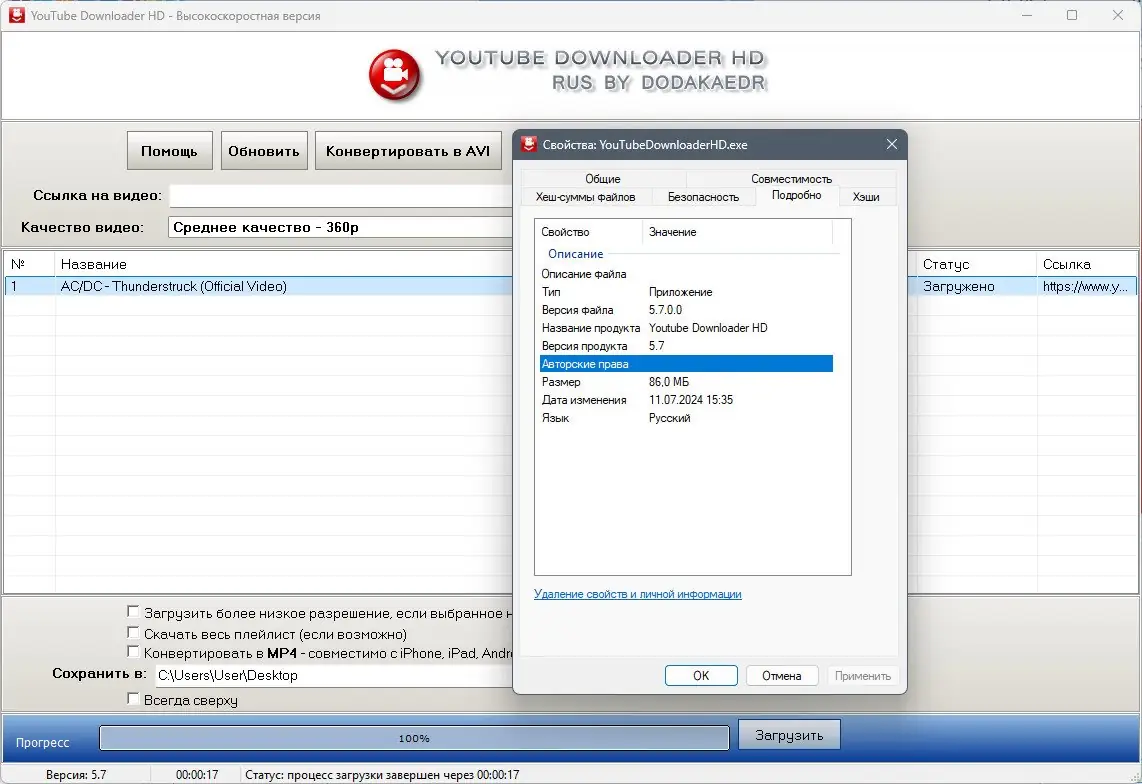This screenshot has height=784, width=1142.
Task: Click the 00:00:17 timer in status bar
Action: (197, 775)
